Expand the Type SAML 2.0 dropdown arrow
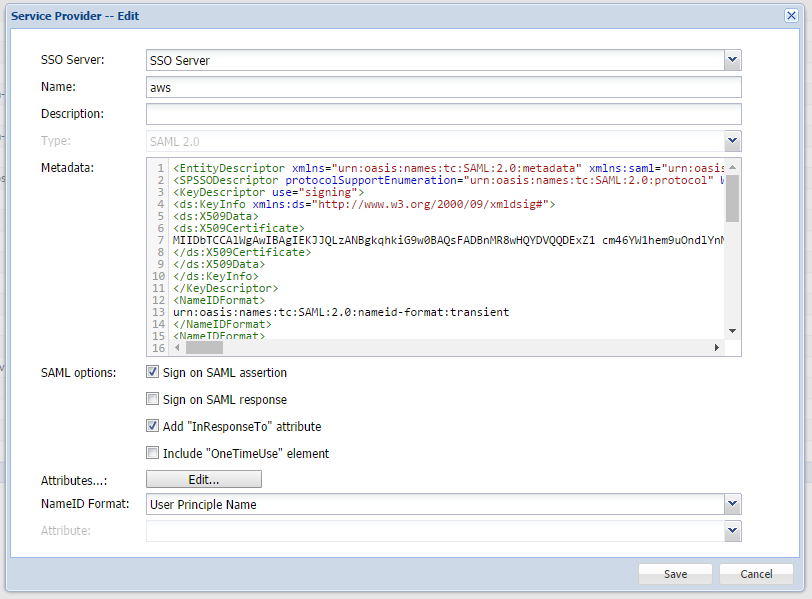This screenshot has height=599, width=812. [732, 141]
